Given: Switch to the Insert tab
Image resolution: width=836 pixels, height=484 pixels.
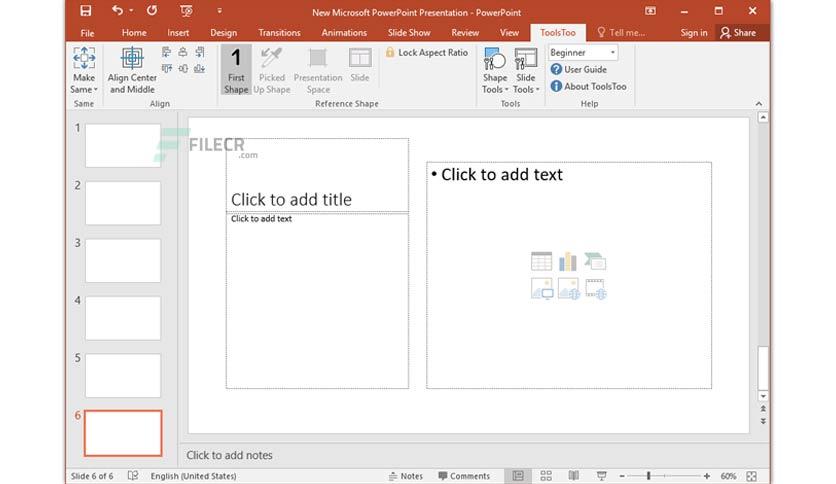Looking at the screenshot, I should coord(178,33).
